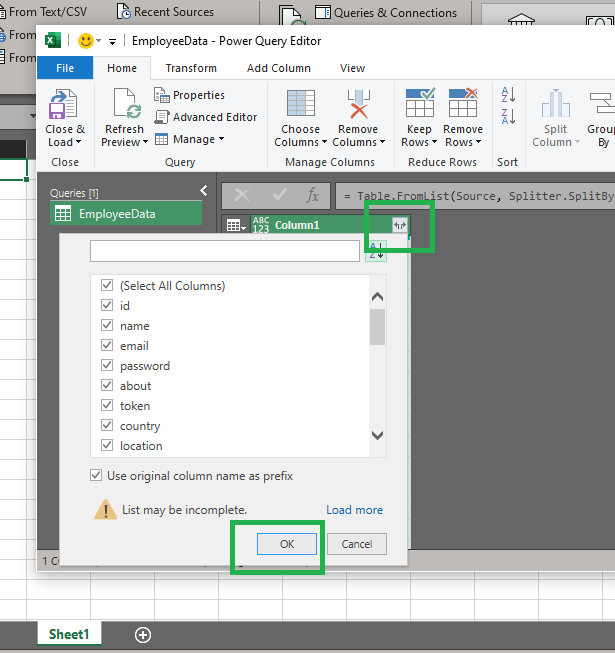Click From Text/CSV in Excel ribbon

coord(44,12)
